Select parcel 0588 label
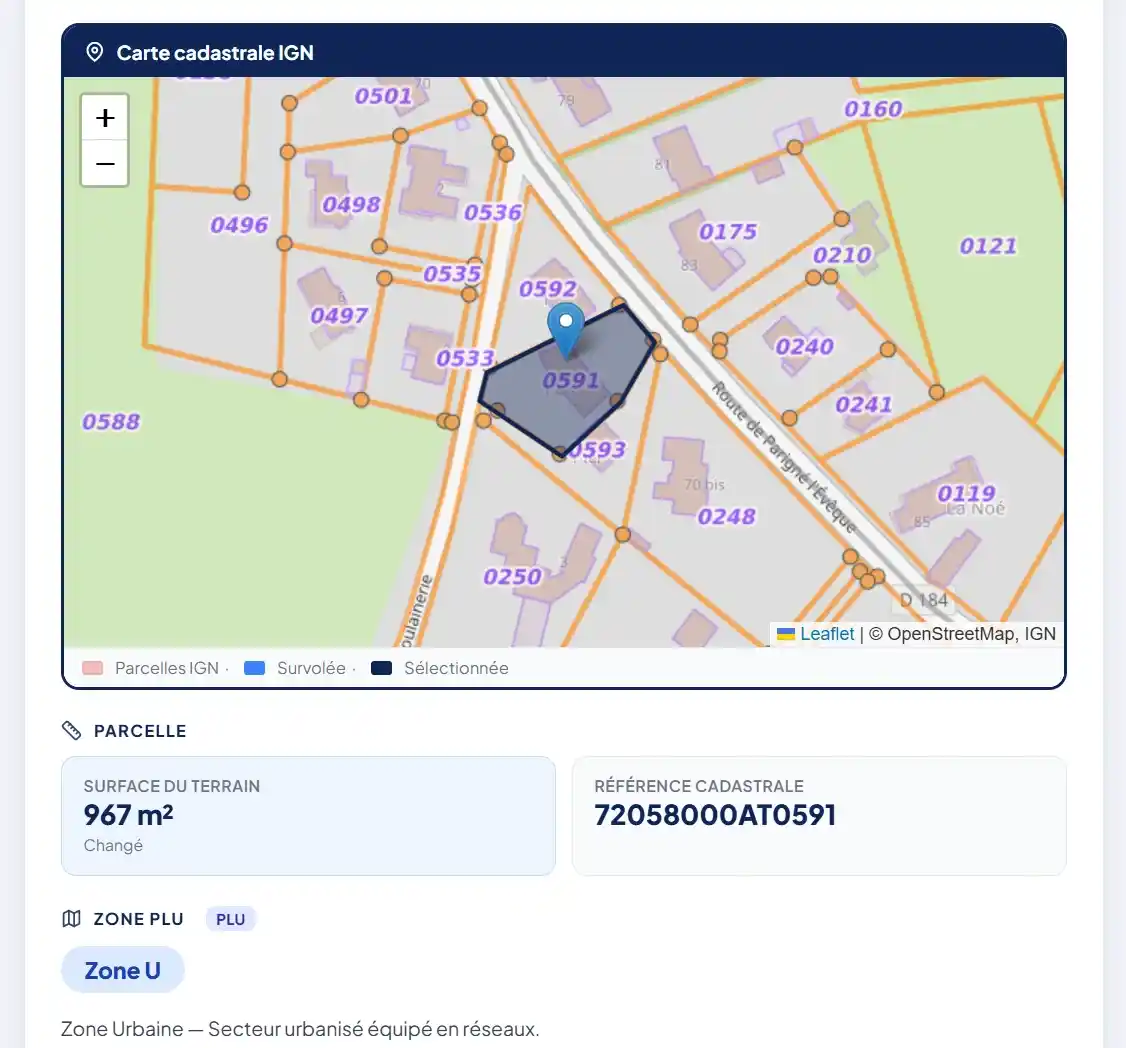The image size is (1126, 1048). [x=111, y=422]
